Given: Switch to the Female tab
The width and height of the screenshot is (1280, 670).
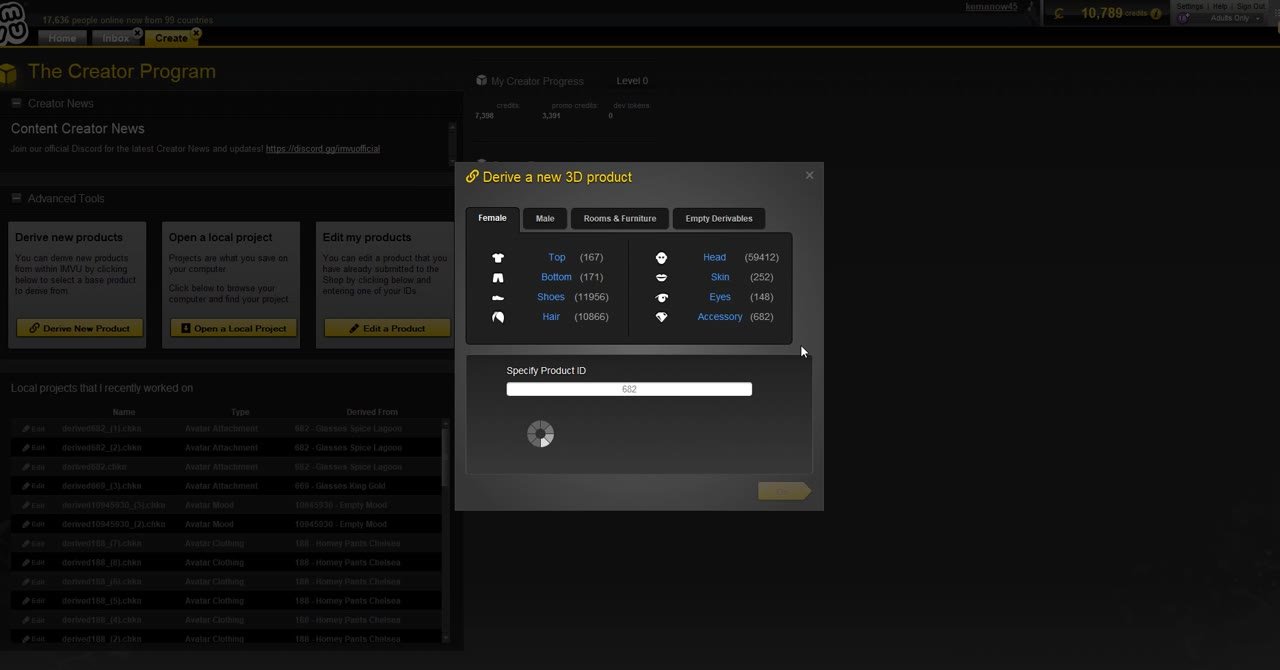Looking at the screenshot, I should click(492, 218).
